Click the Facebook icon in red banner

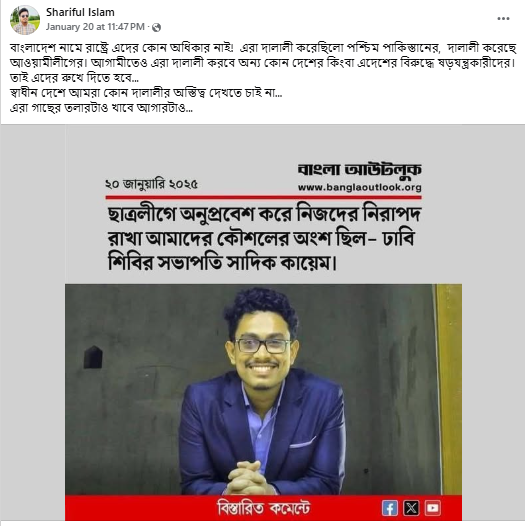point(389,508)
